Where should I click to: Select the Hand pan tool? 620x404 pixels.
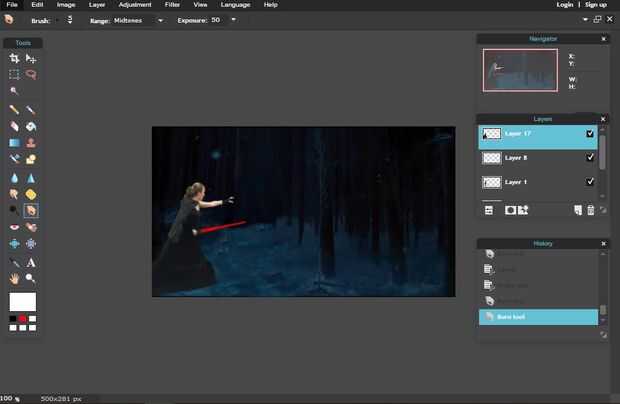[14, 279]
